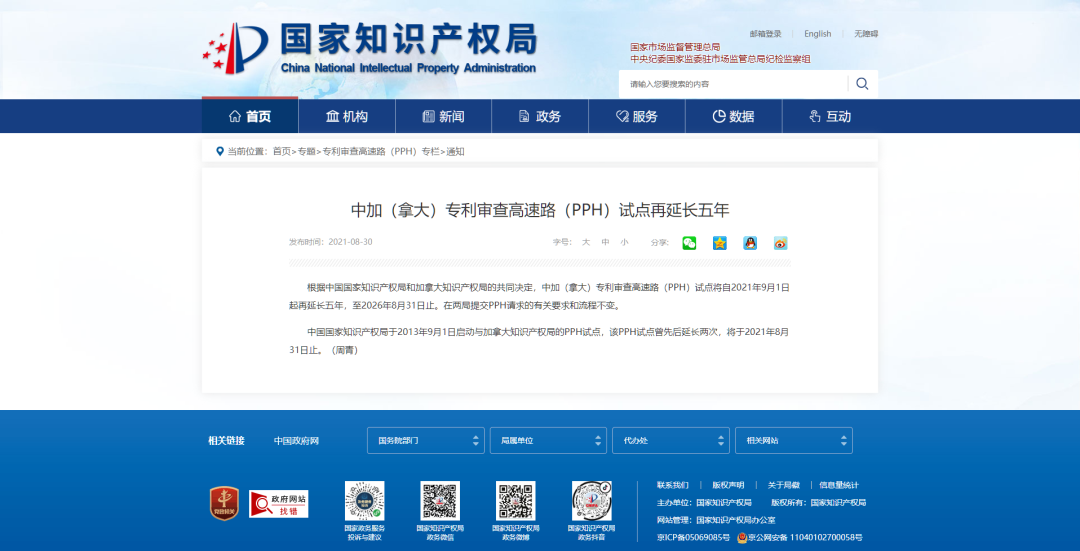Click the 京ICP备05069085号 link
This screenshot has height=551, width=1080.
(693, 537)
